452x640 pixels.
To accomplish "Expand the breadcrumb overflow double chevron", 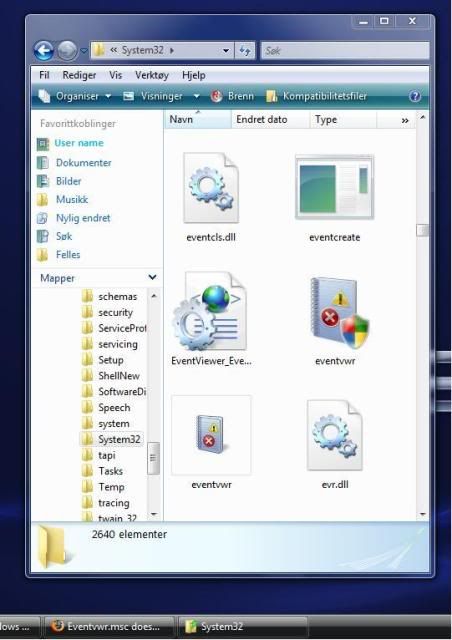I will [114, 51].
